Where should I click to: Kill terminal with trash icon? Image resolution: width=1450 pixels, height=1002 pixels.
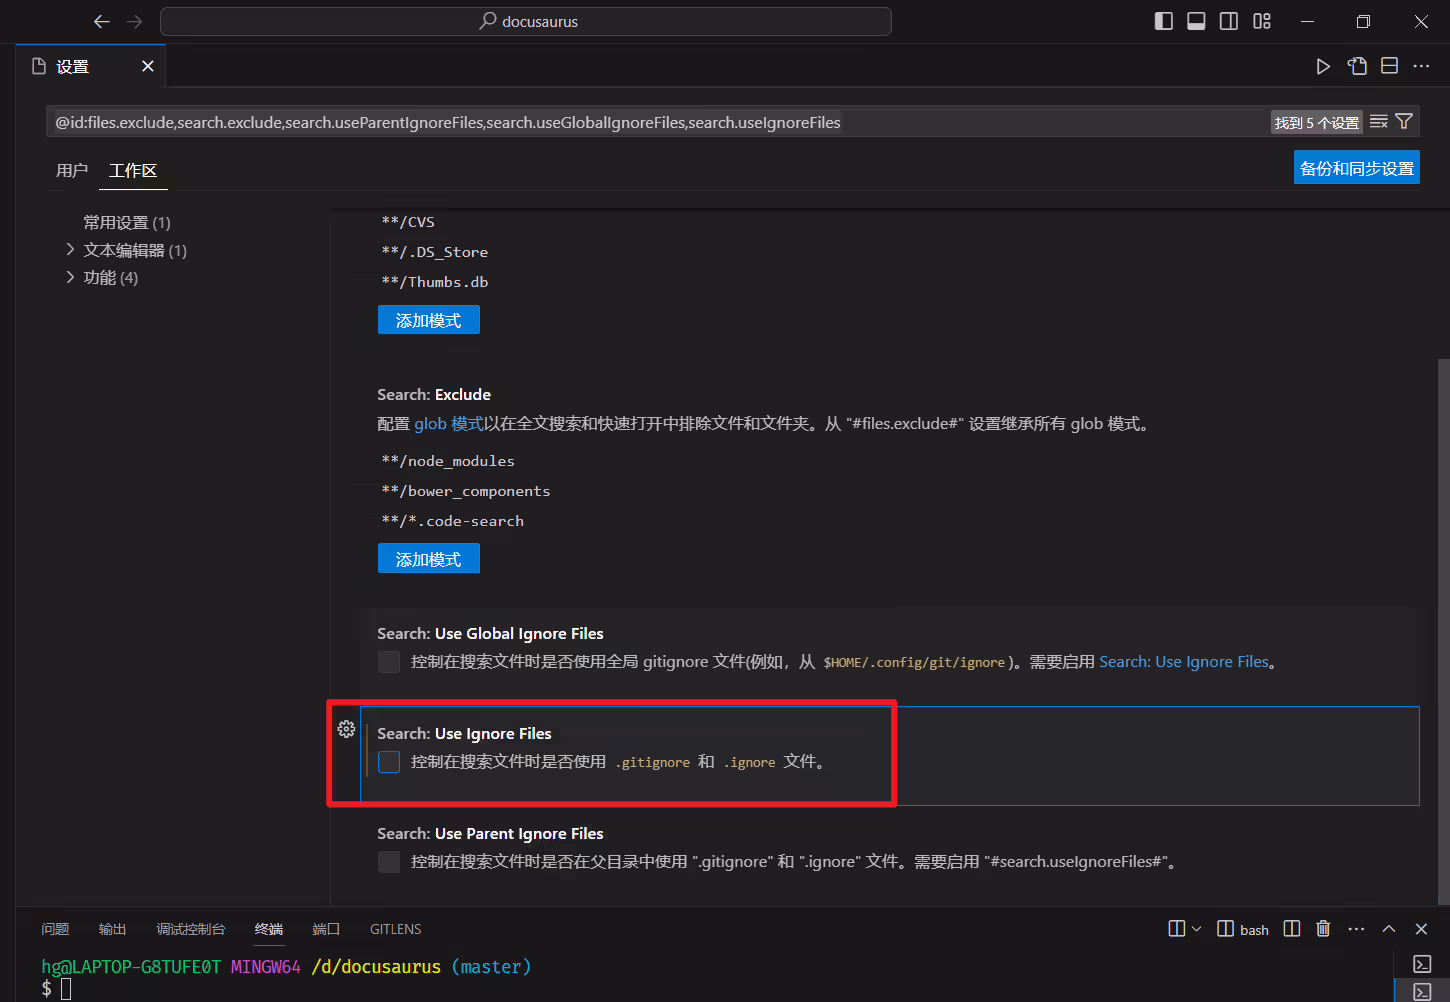[x=1323, y=929]
